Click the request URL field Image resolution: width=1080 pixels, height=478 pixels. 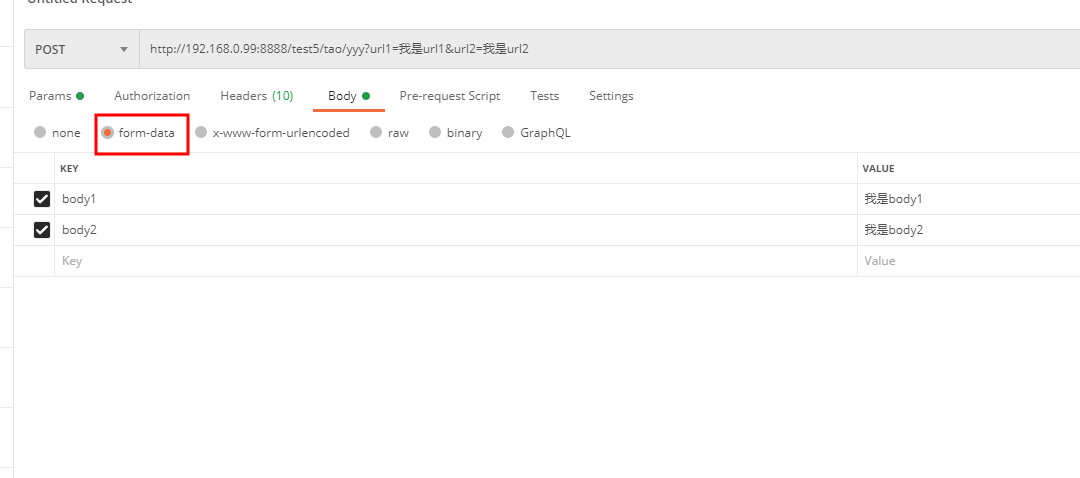610,49
